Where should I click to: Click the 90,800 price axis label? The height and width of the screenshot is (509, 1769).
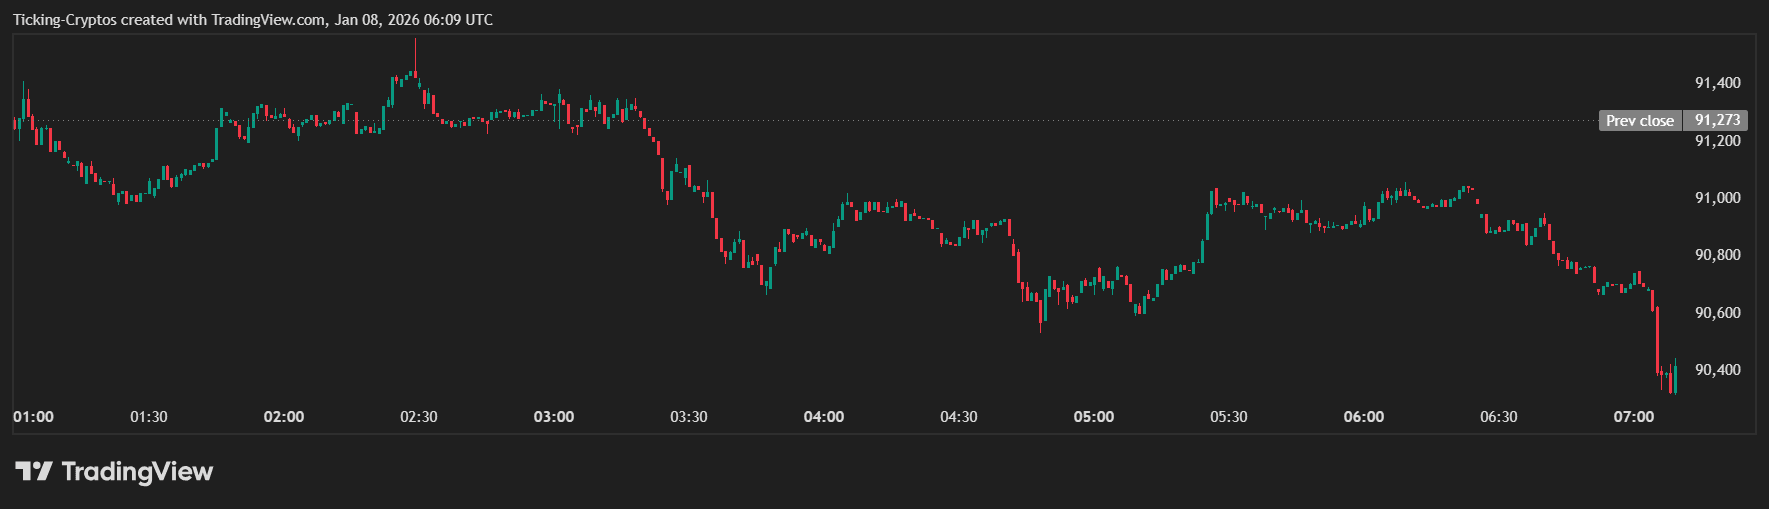coord(1717,255)
